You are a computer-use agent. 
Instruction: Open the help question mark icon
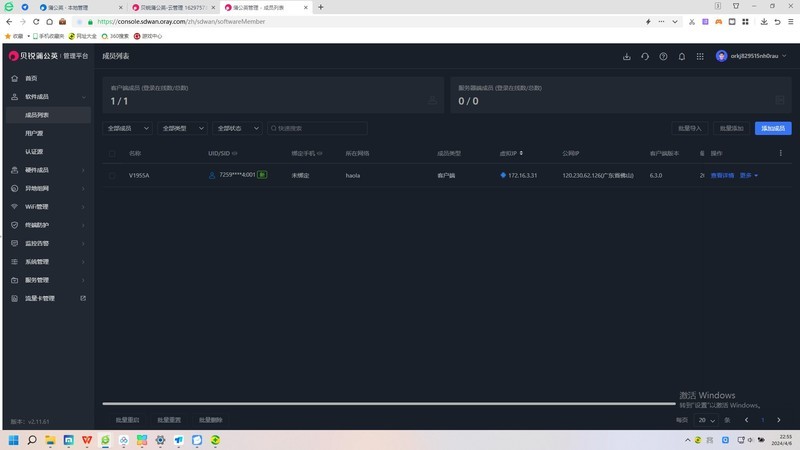pyautogui.click(x=663, y=57)
